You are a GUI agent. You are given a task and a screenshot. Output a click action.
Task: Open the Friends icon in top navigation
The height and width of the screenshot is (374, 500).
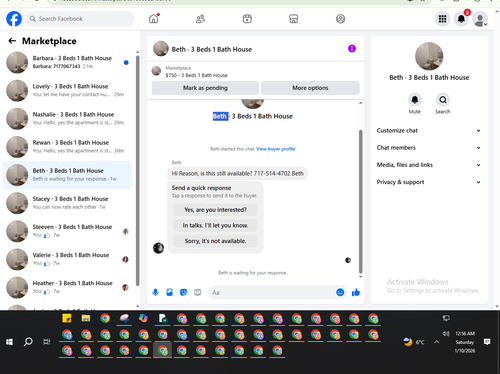[200, 19]
